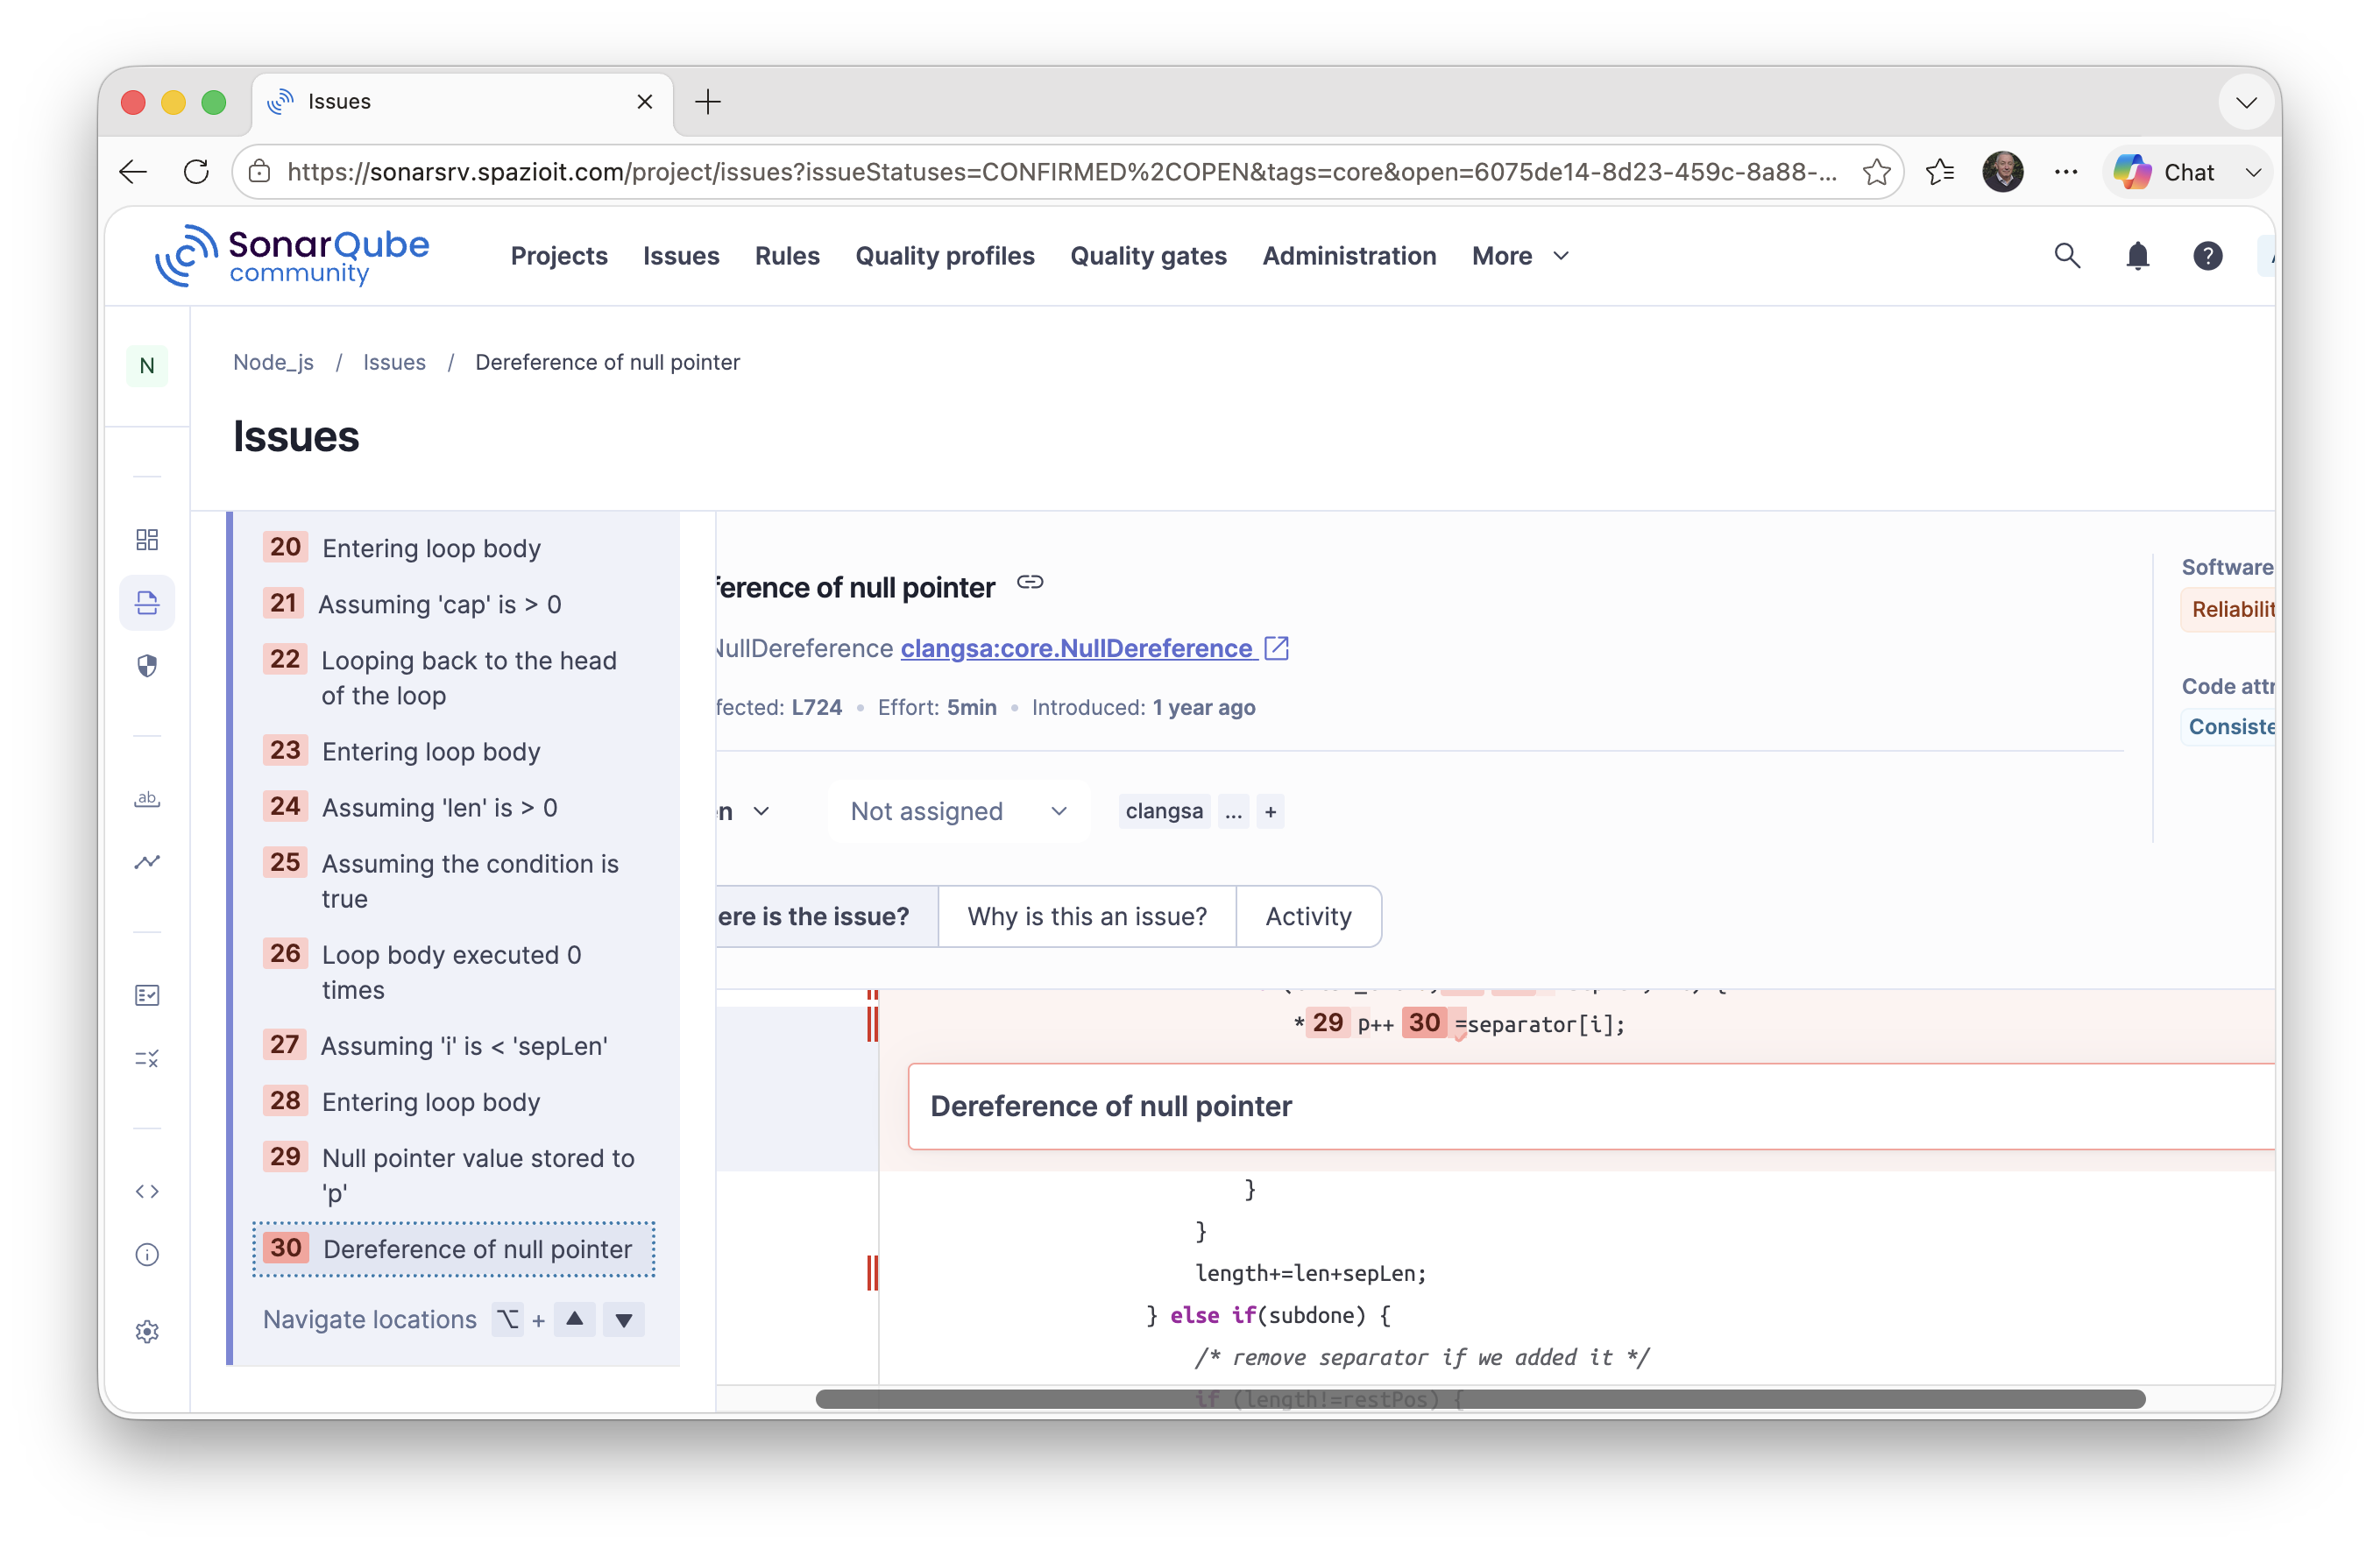The width and height of the screenshot is (2380, 1549).
Task: Add a tag with plus button
Action: tap(1270, 811)
